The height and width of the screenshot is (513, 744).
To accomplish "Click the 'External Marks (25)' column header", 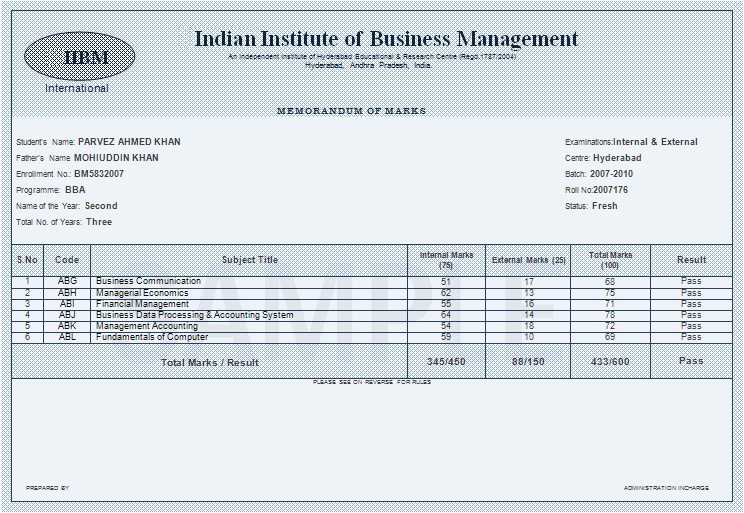I will tap(529, 260).
